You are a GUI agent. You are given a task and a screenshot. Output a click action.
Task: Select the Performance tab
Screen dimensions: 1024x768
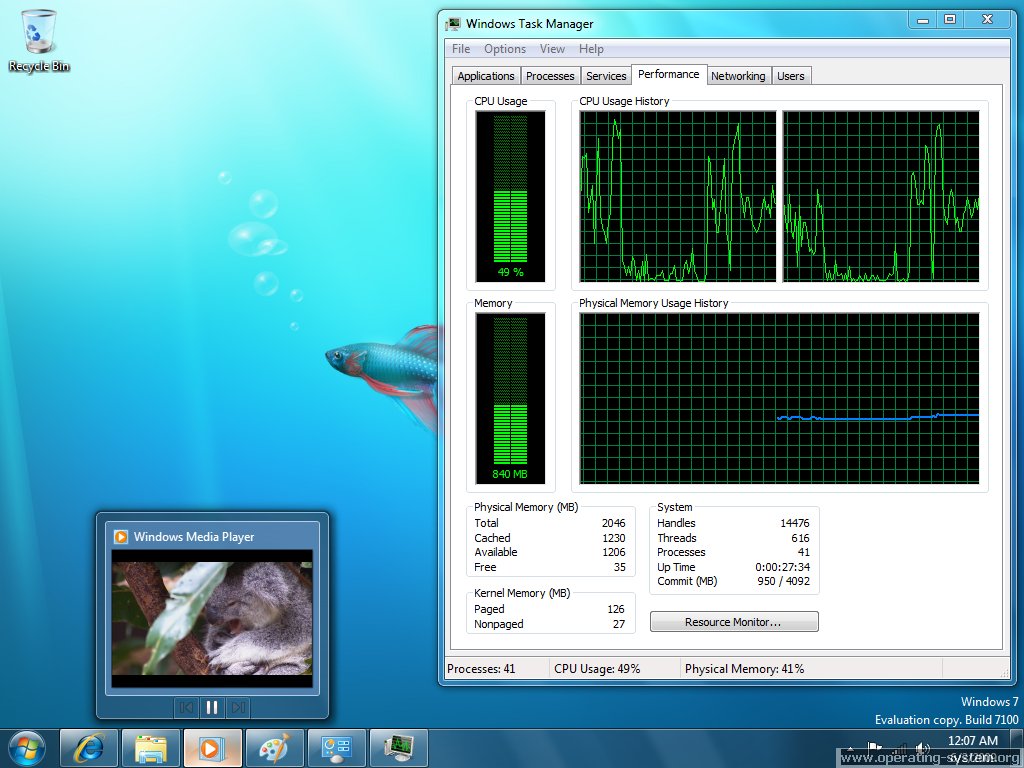669,74
